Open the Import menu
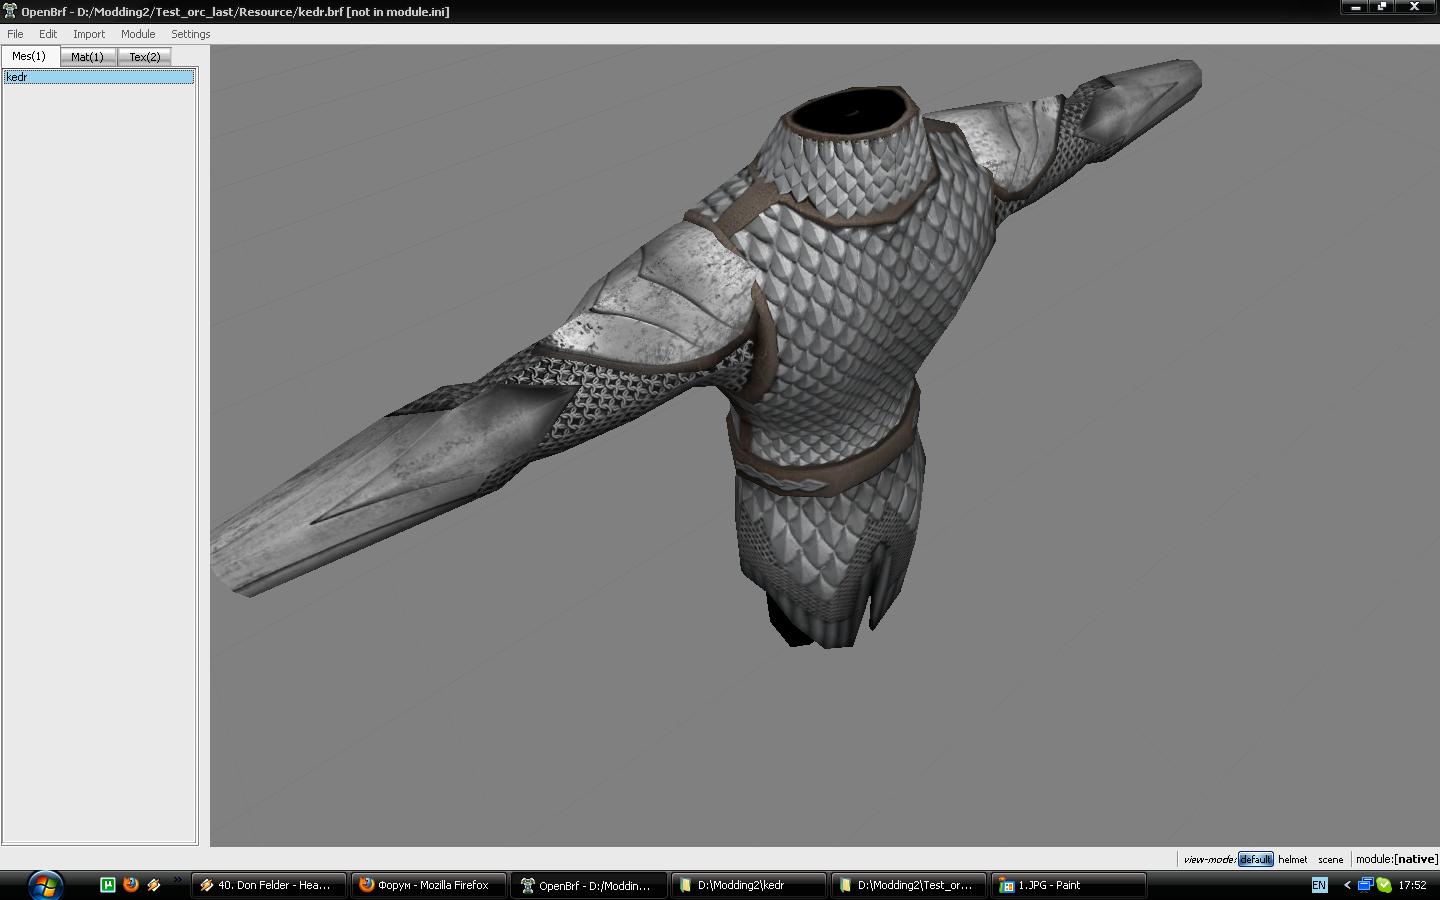The image size is (1440, 900). pos(89,34)
